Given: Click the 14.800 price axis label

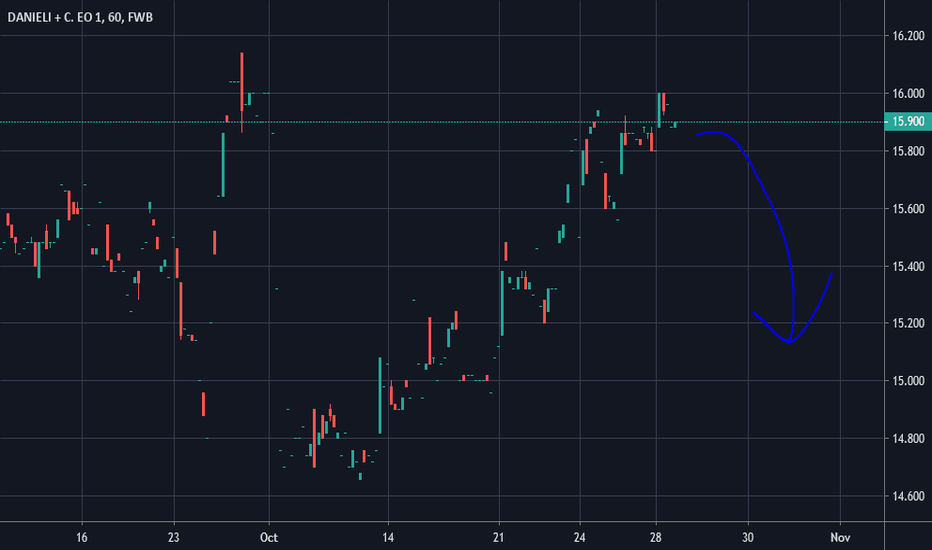Looking at the screenshot, I should tap(908, 439).
